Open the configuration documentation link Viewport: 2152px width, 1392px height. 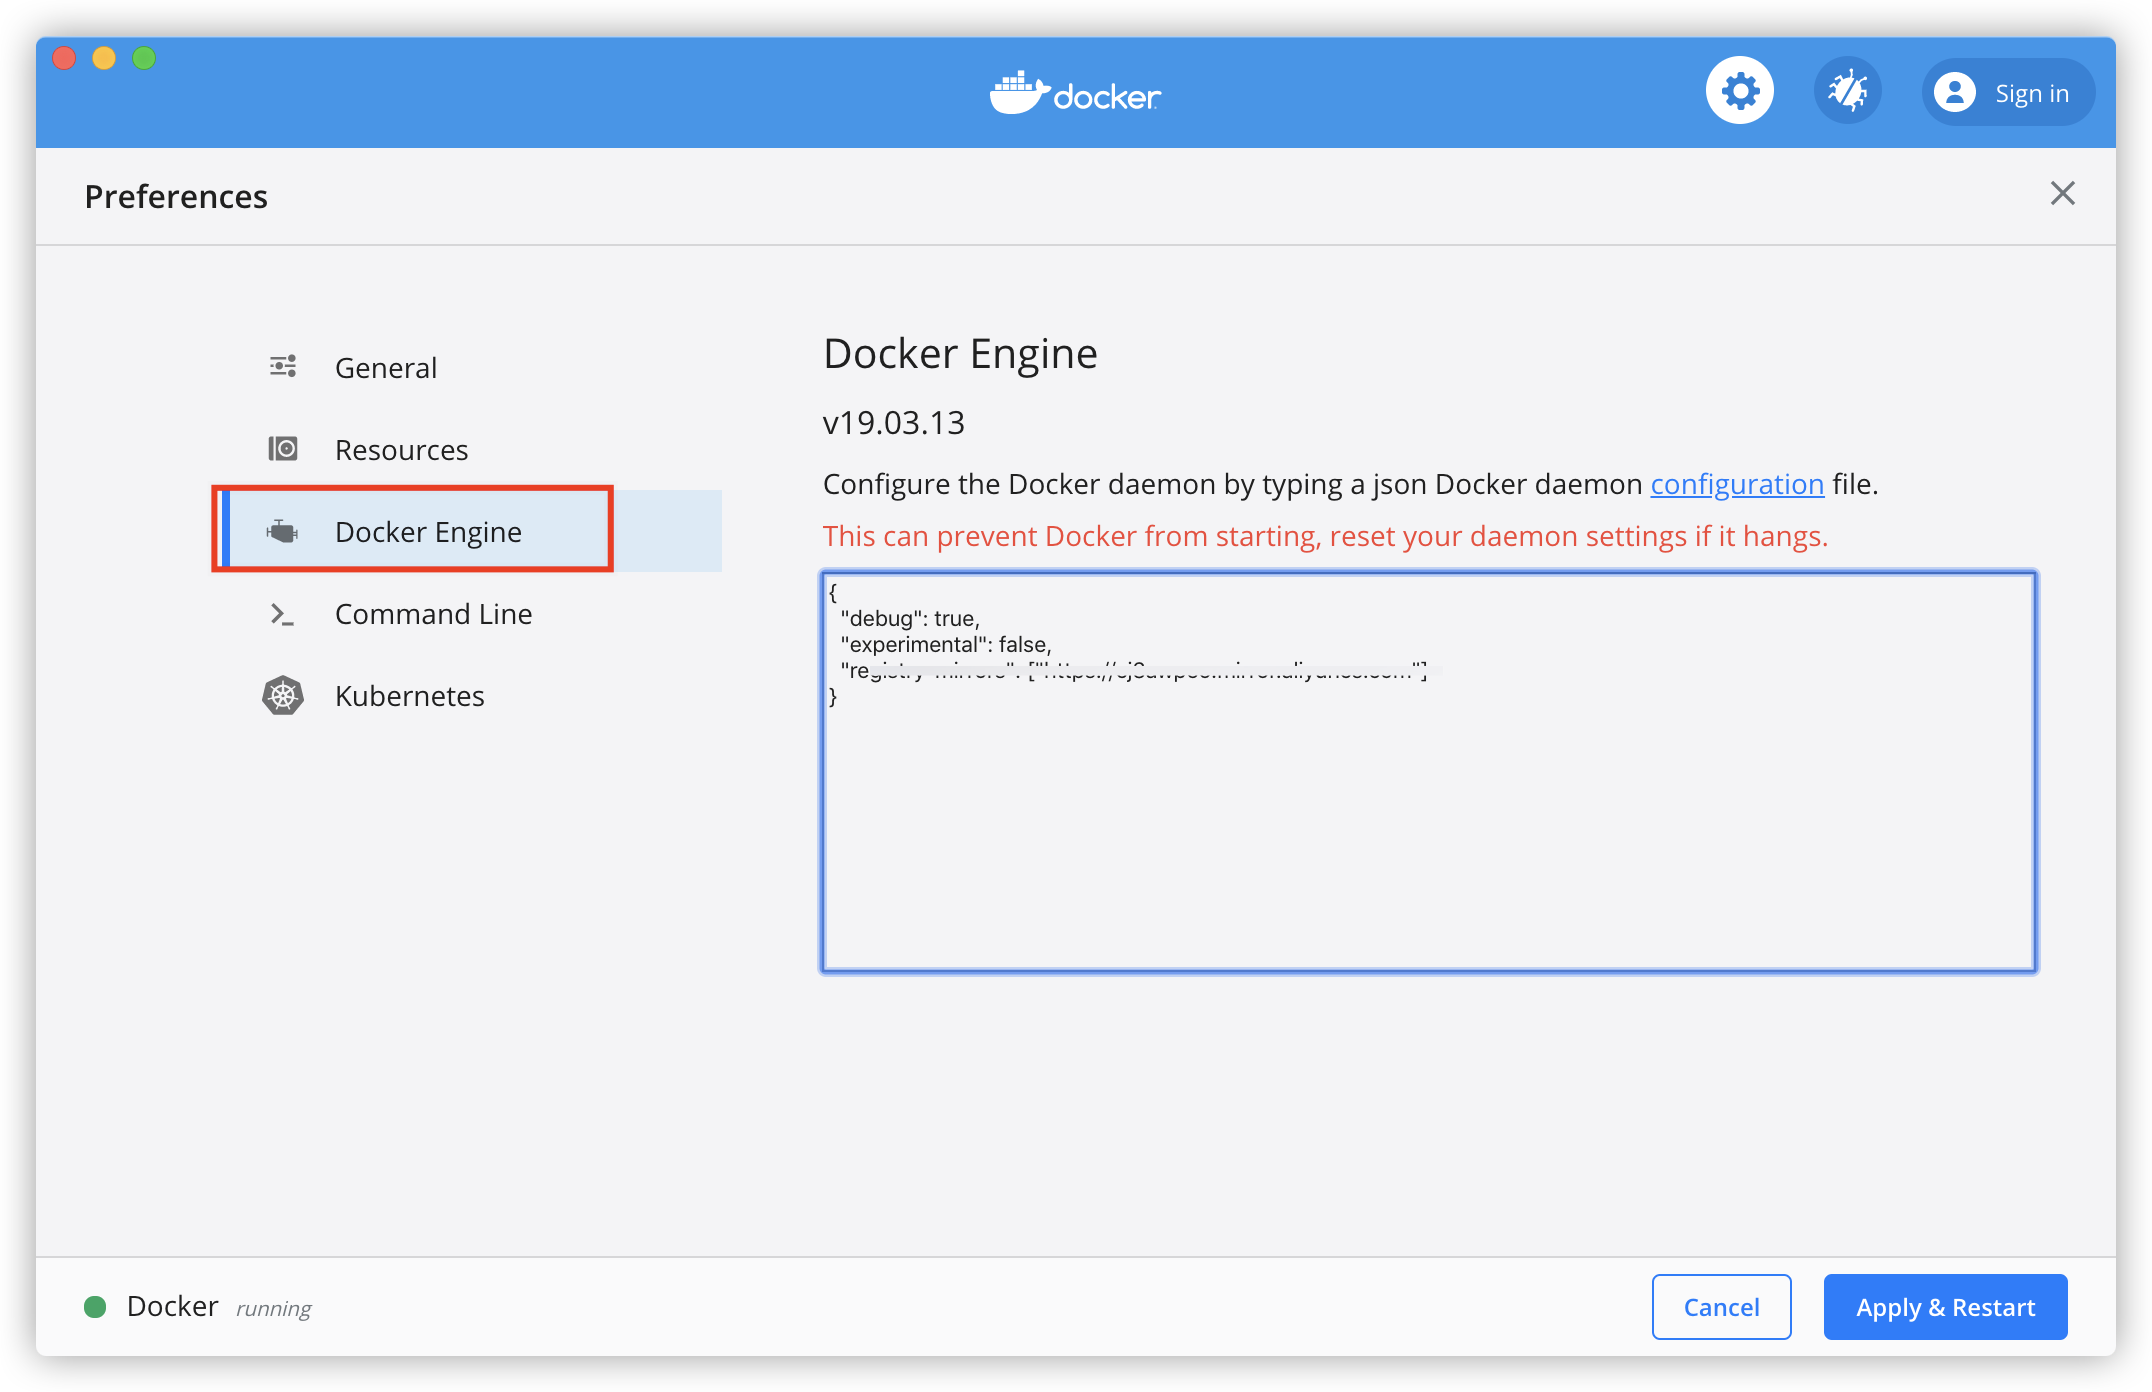pos(1737,484)
